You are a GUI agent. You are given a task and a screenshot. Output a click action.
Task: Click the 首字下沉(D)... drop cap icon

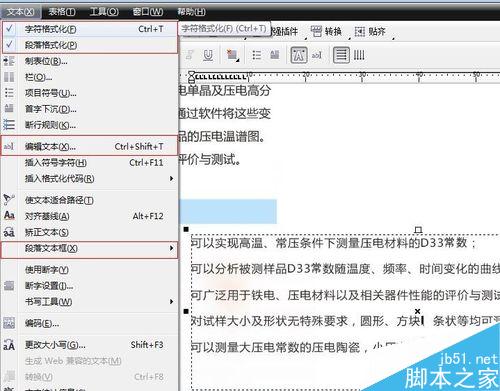pyautogui.click(x=9, y=109)
